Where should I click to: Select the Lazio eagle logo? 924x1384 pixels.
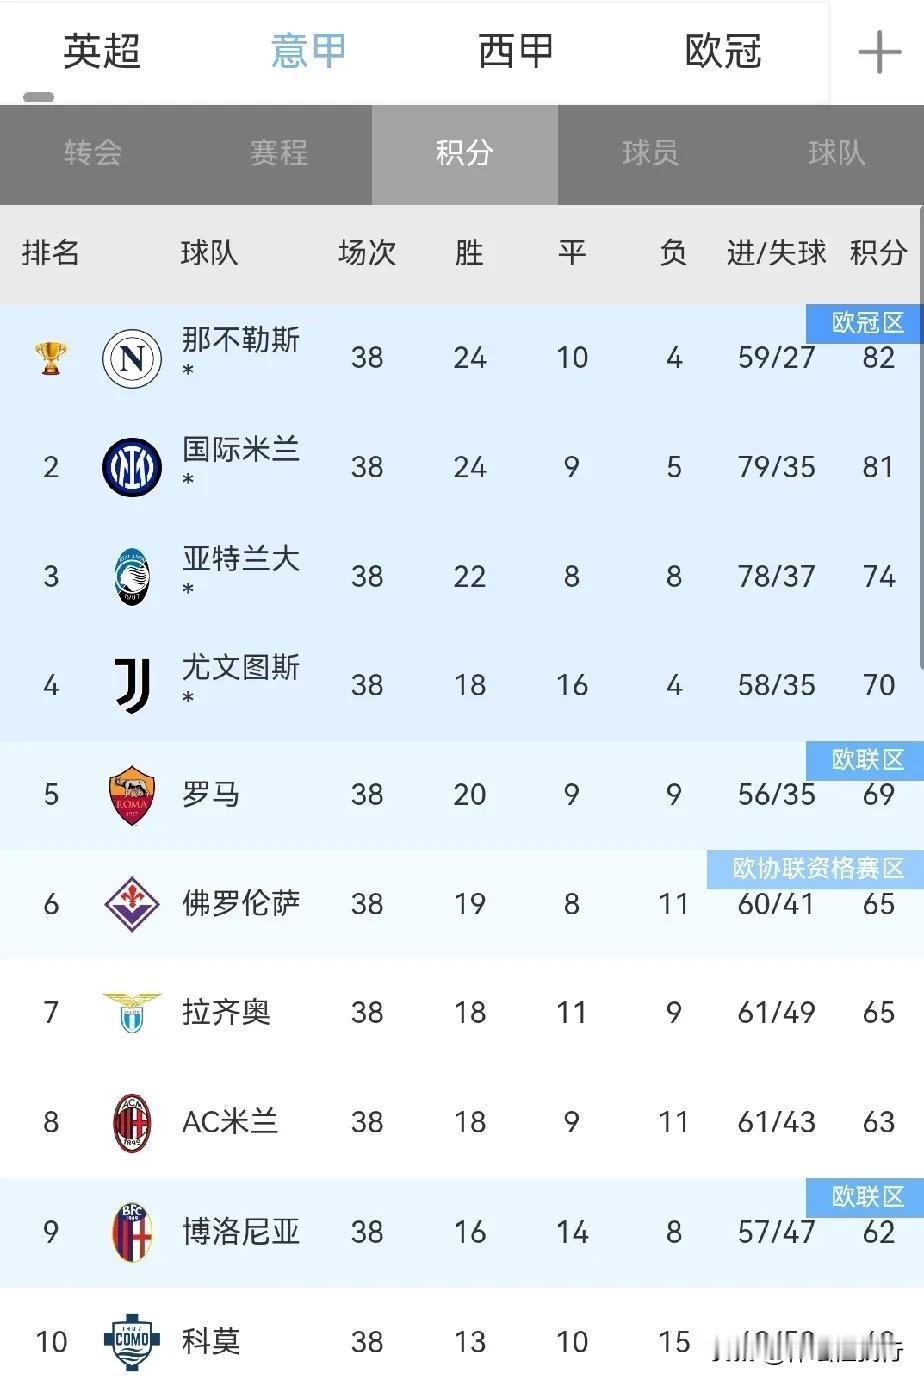[x=132, y=1013]
